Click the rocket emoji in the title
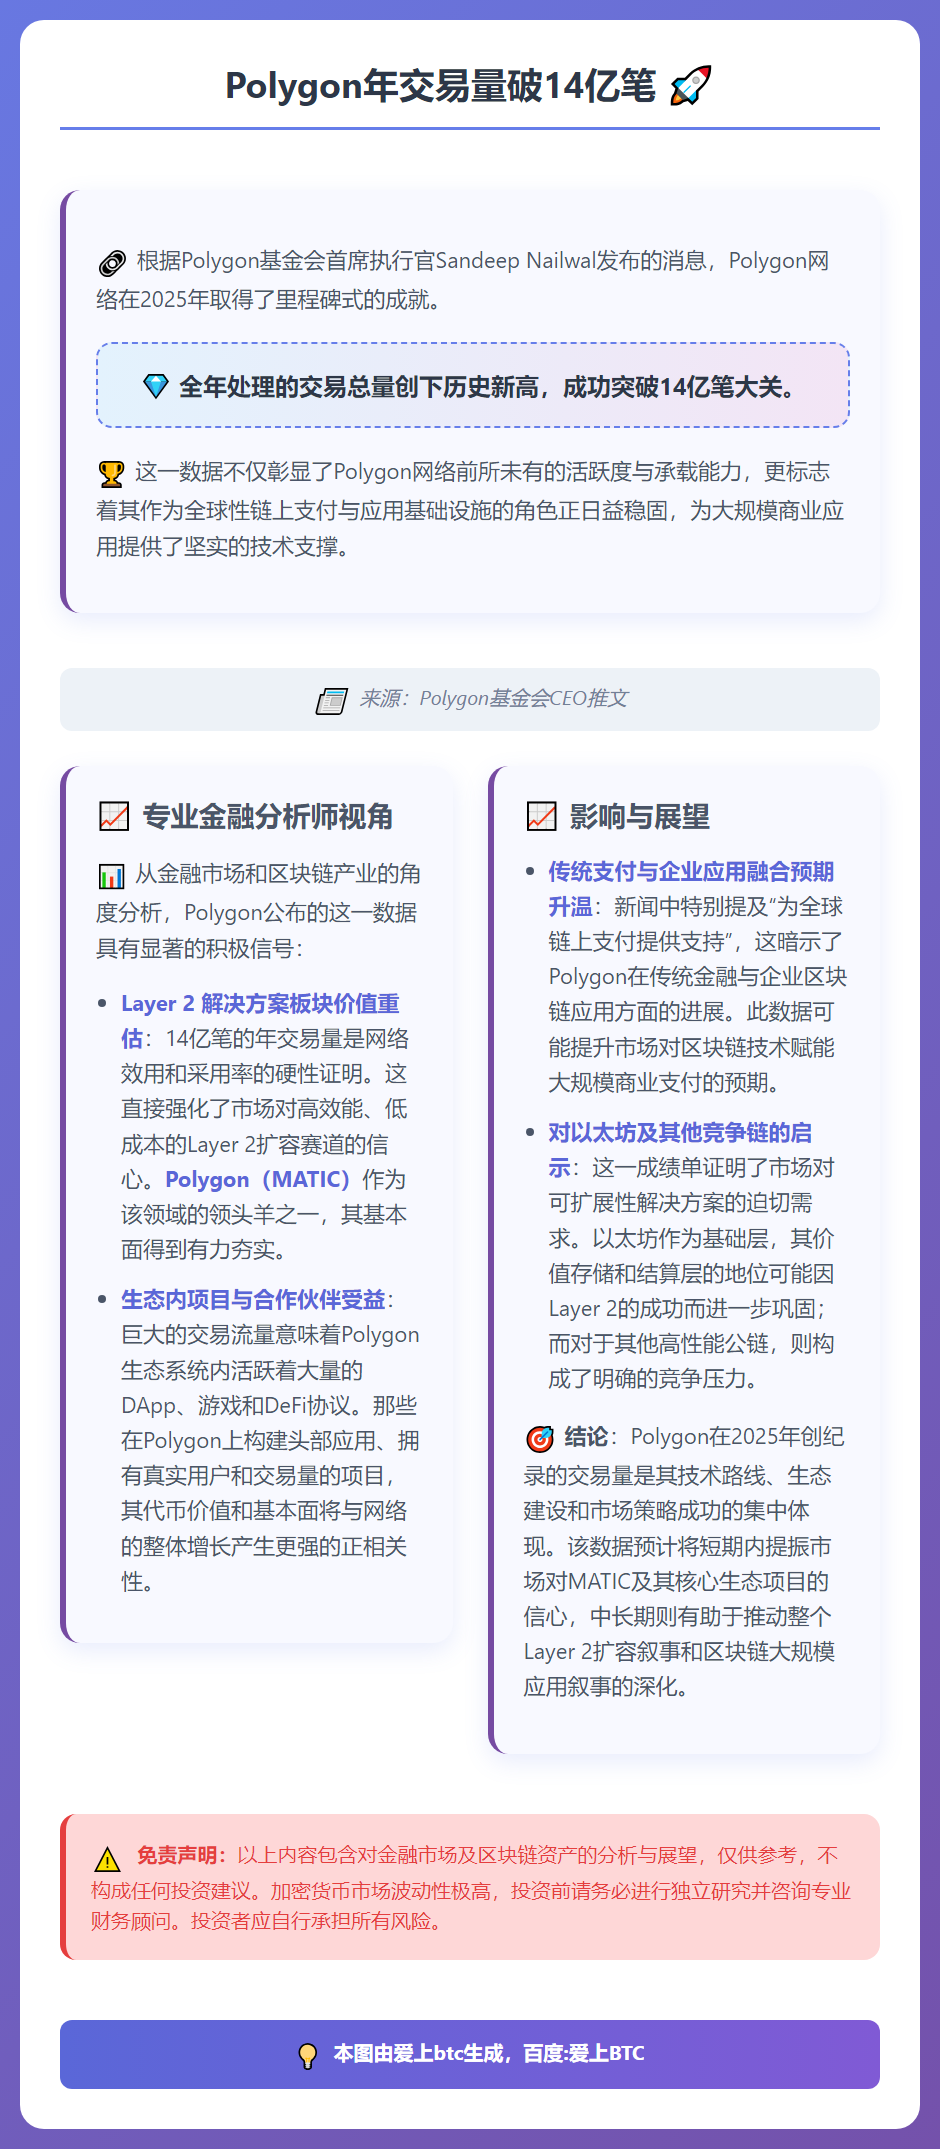The height and width of the screenshot is (2149, 940). click(x=690, y=86)
